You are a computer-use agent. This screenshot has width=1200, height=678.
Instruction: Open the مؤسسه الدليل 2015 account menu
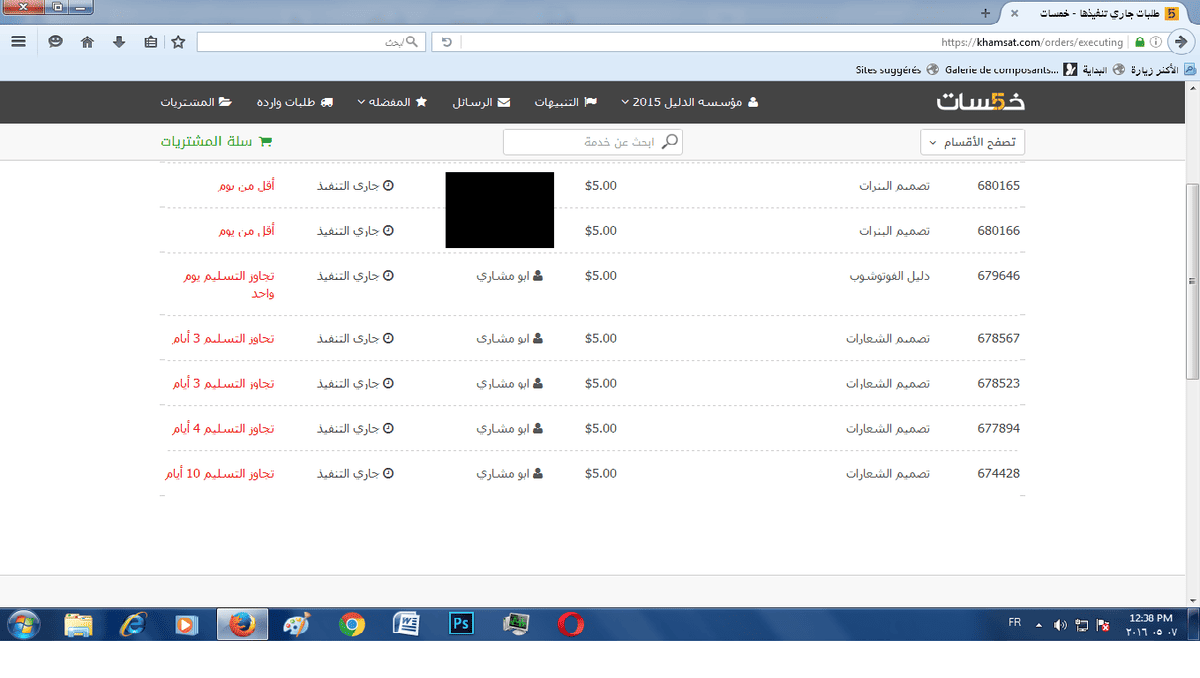(690, 102)
